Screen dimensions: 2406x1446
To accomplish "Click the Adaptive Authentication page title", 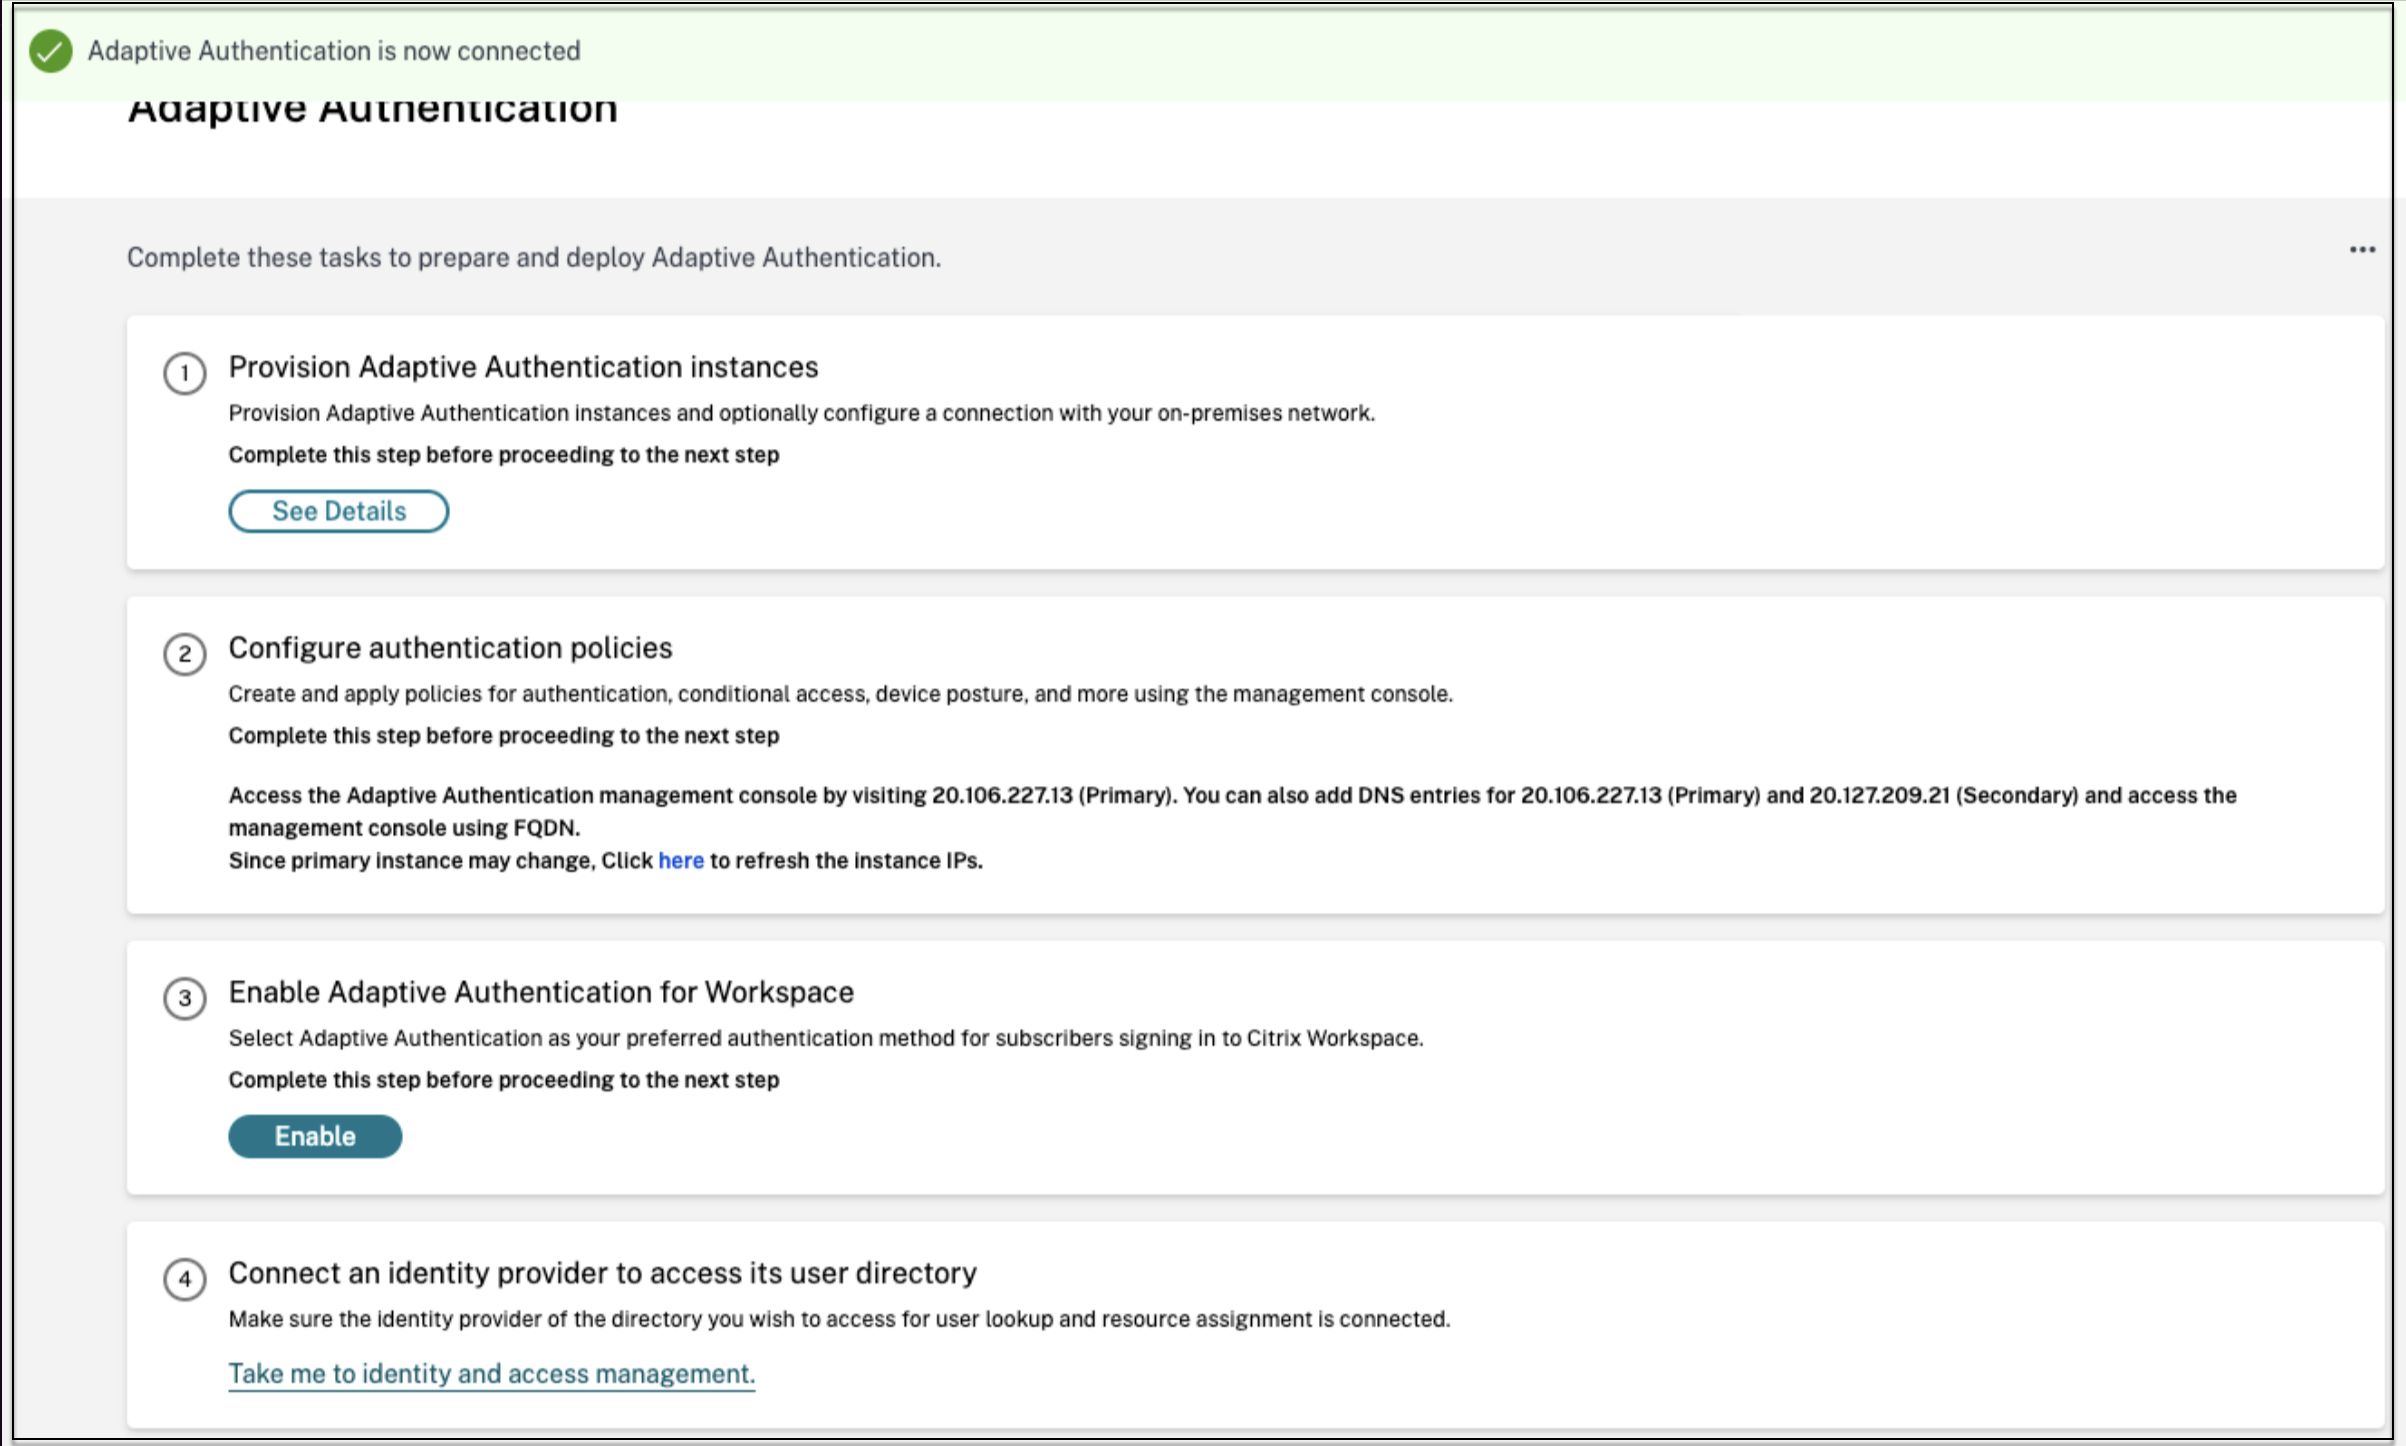I will click(x=373, y=110).
